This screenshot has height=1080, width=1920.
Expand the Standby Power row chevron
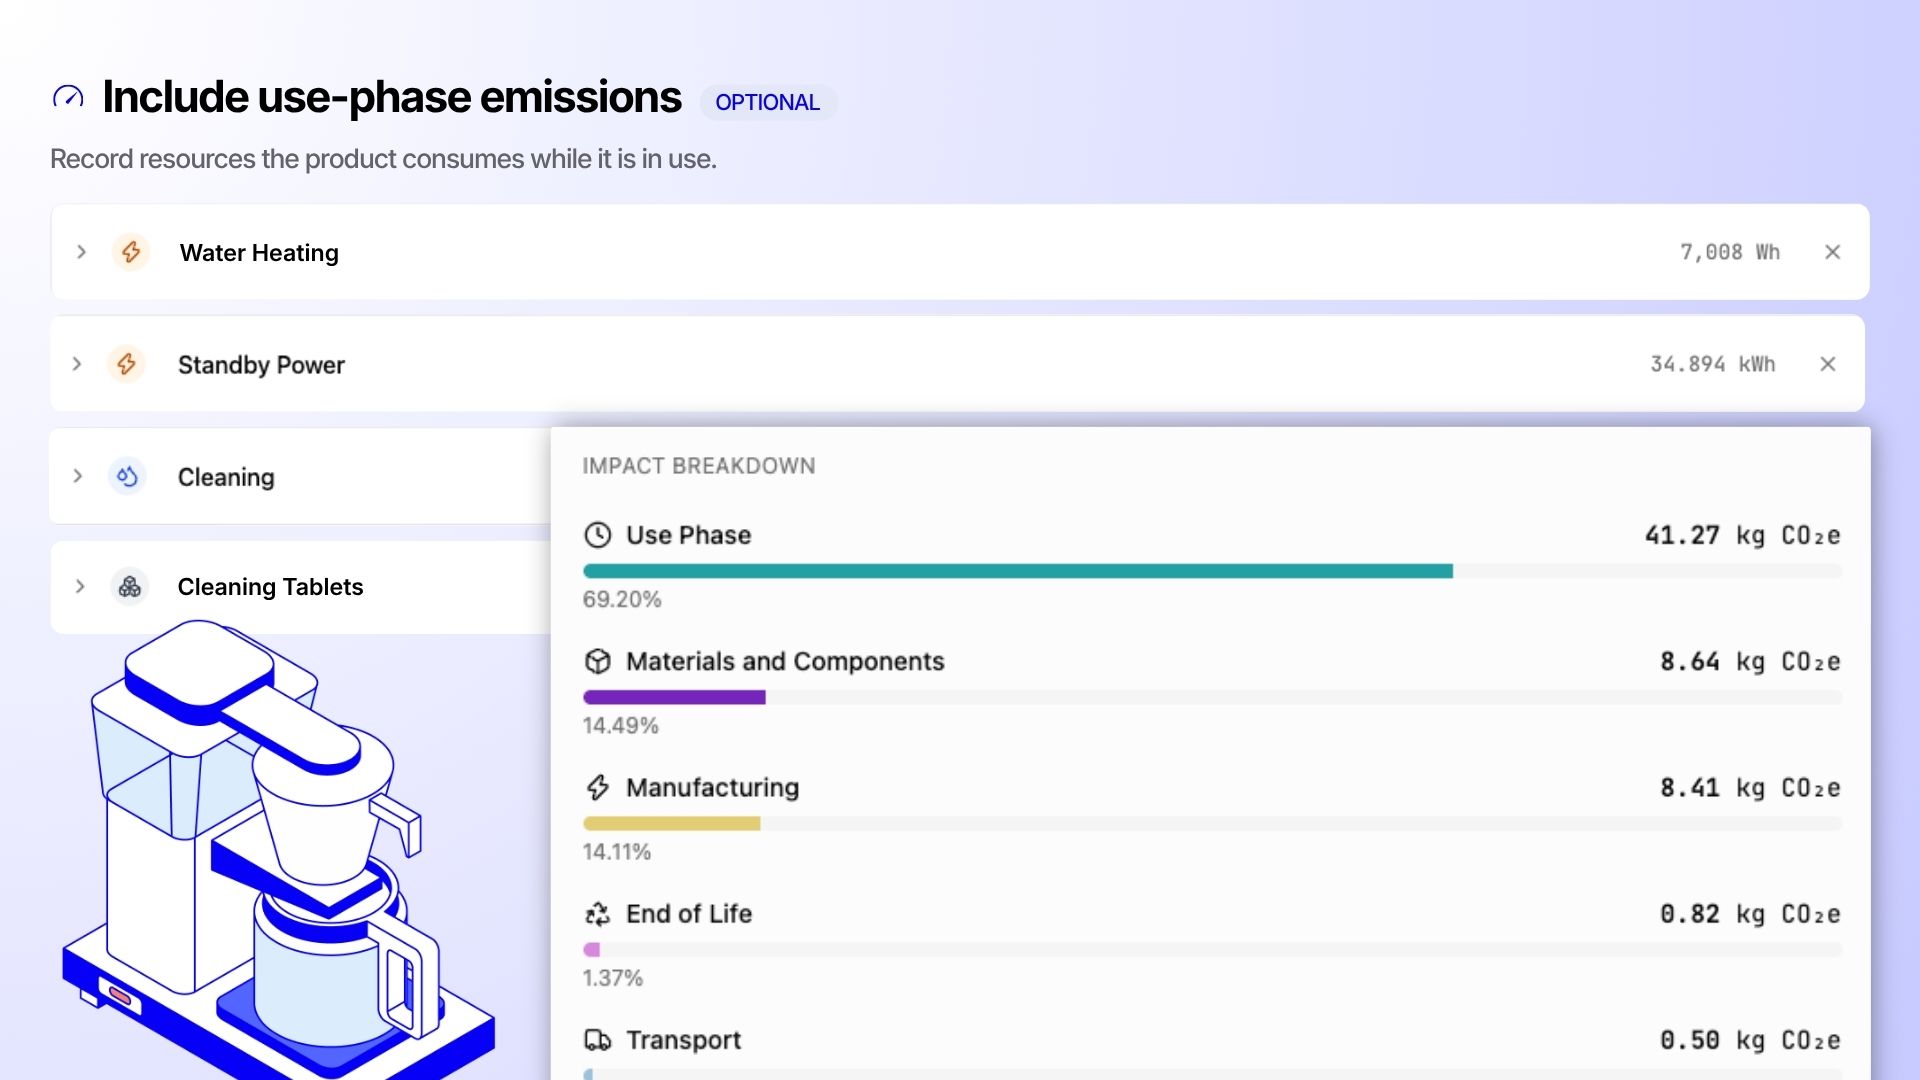77,364
